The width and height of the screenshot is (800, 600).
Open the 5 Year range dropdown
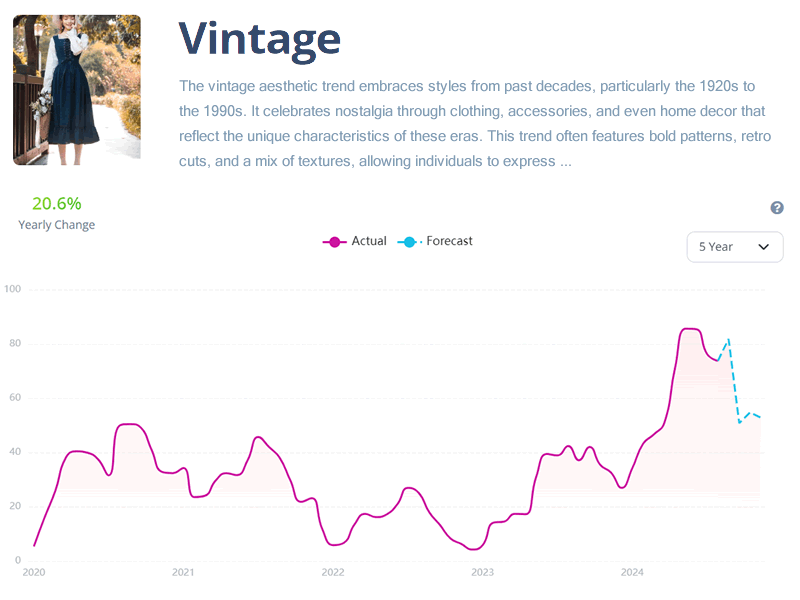point(735,247)
